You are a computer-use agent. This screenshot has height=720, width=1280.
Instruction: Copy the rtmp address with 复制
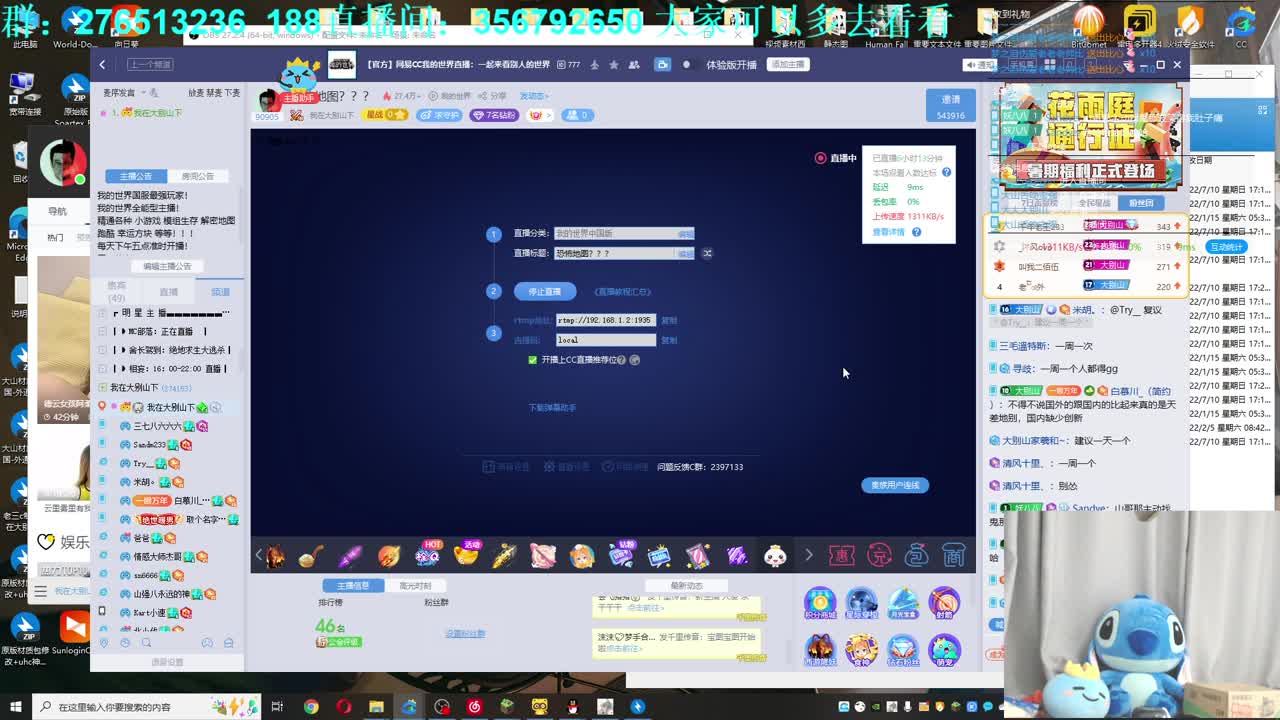669,320
